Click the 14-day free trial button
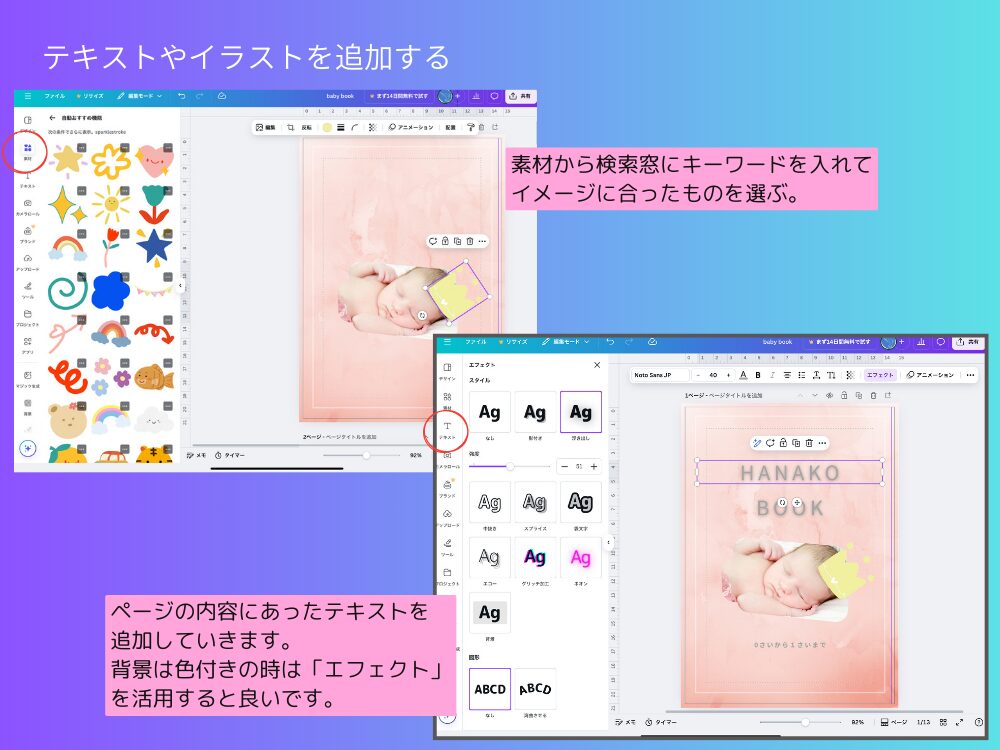This screenshot has width=1000, height=750. [x=842, y=342]
